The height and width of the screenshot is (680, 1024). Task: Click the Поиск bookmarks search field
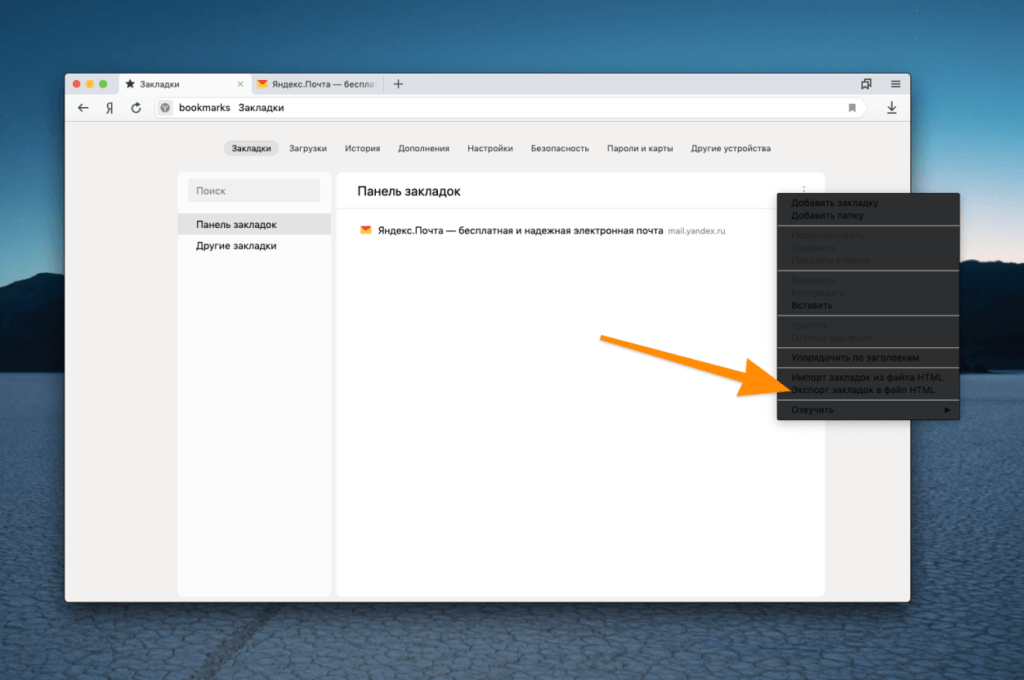pyautogui.click(x=254, y=191)
